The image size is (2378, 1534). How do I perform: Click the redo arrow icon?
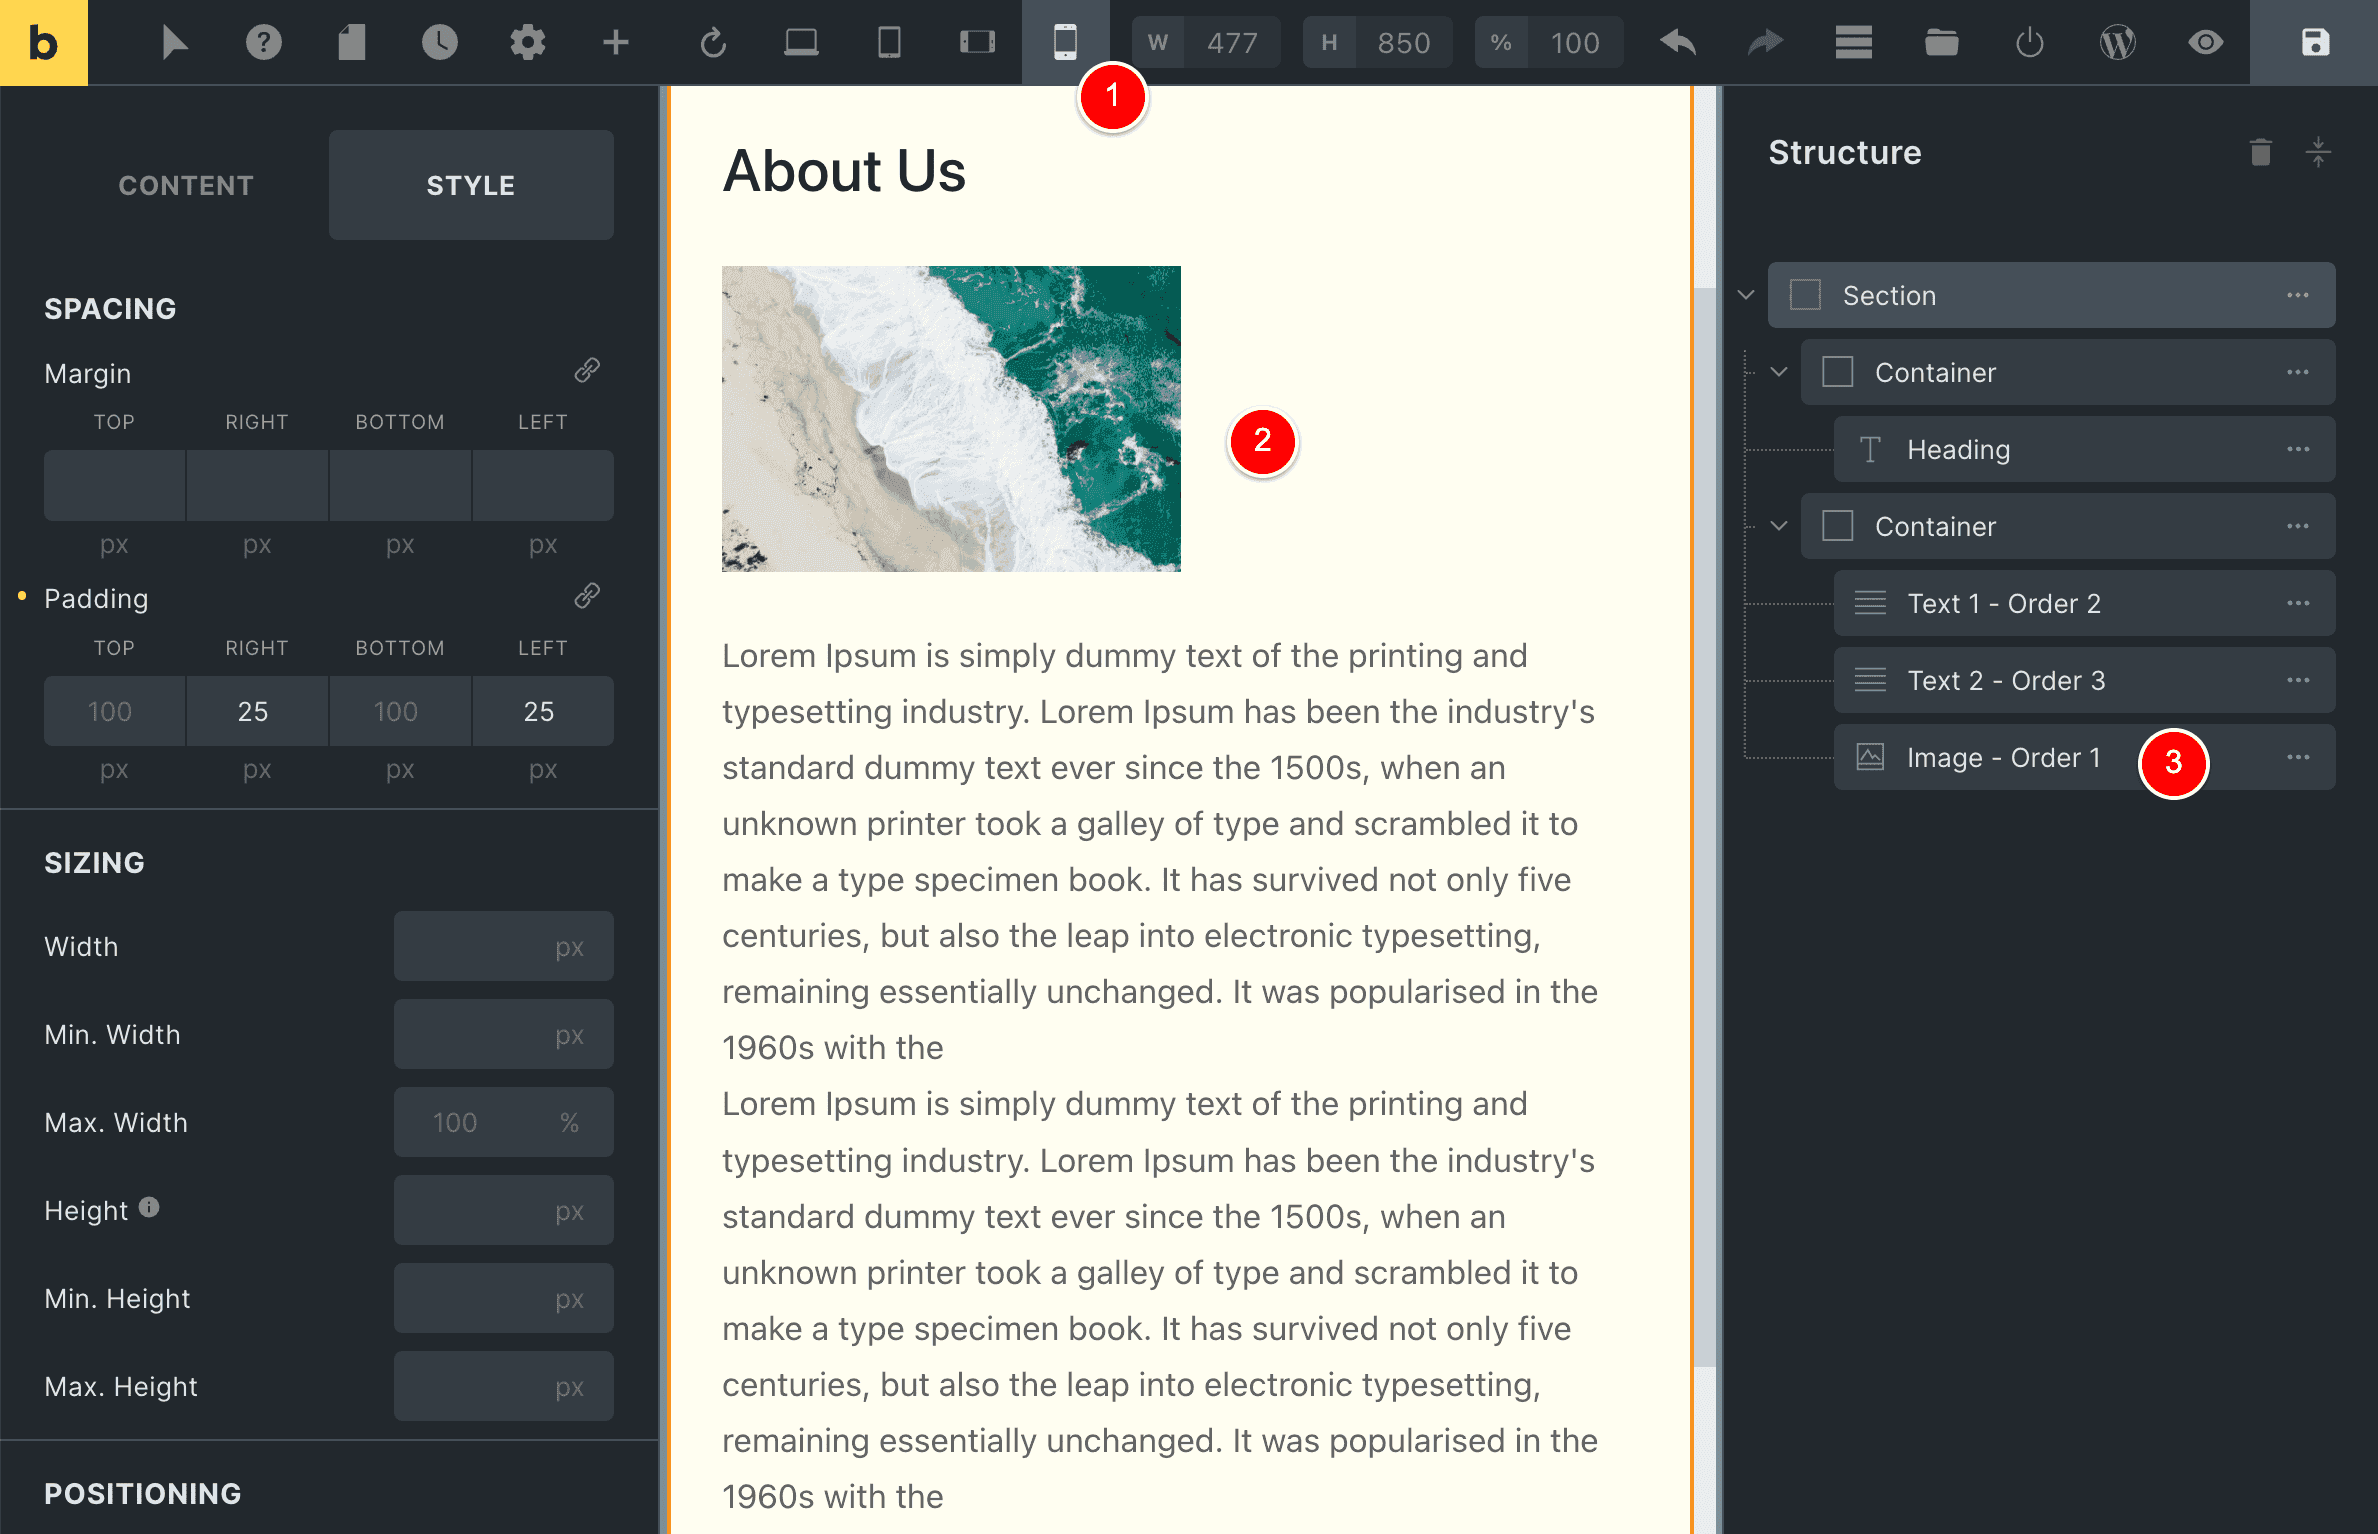click(1765, 42)
